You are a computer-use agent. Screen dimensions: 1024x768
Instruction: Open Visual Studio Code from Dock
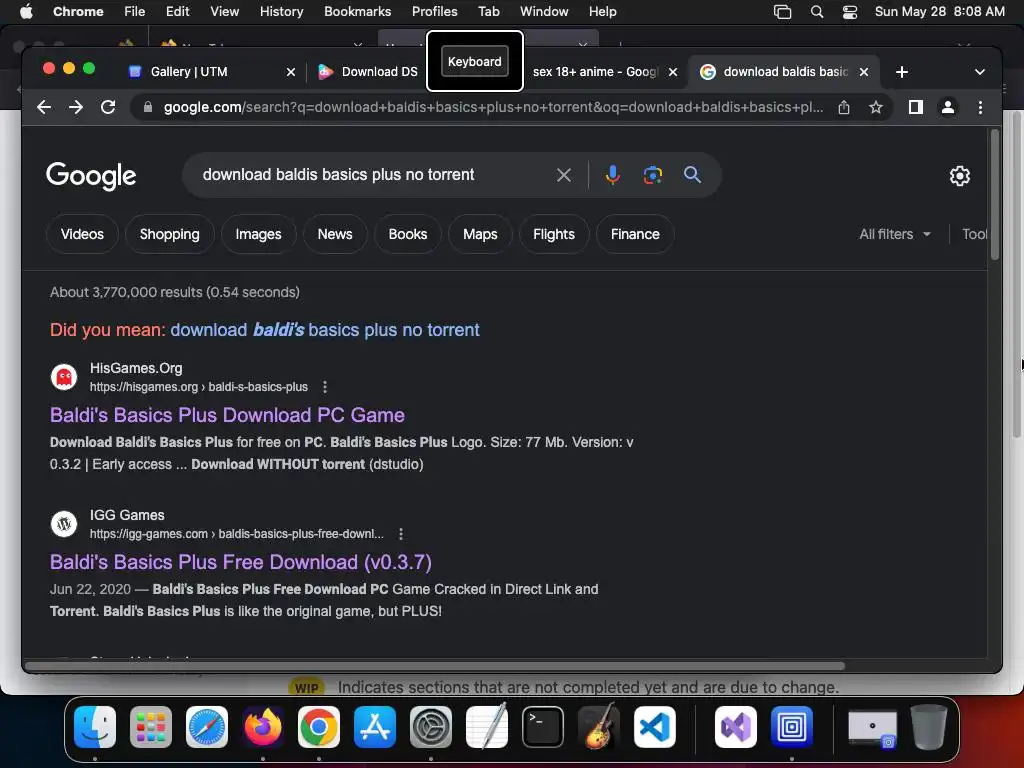(654, 727)
